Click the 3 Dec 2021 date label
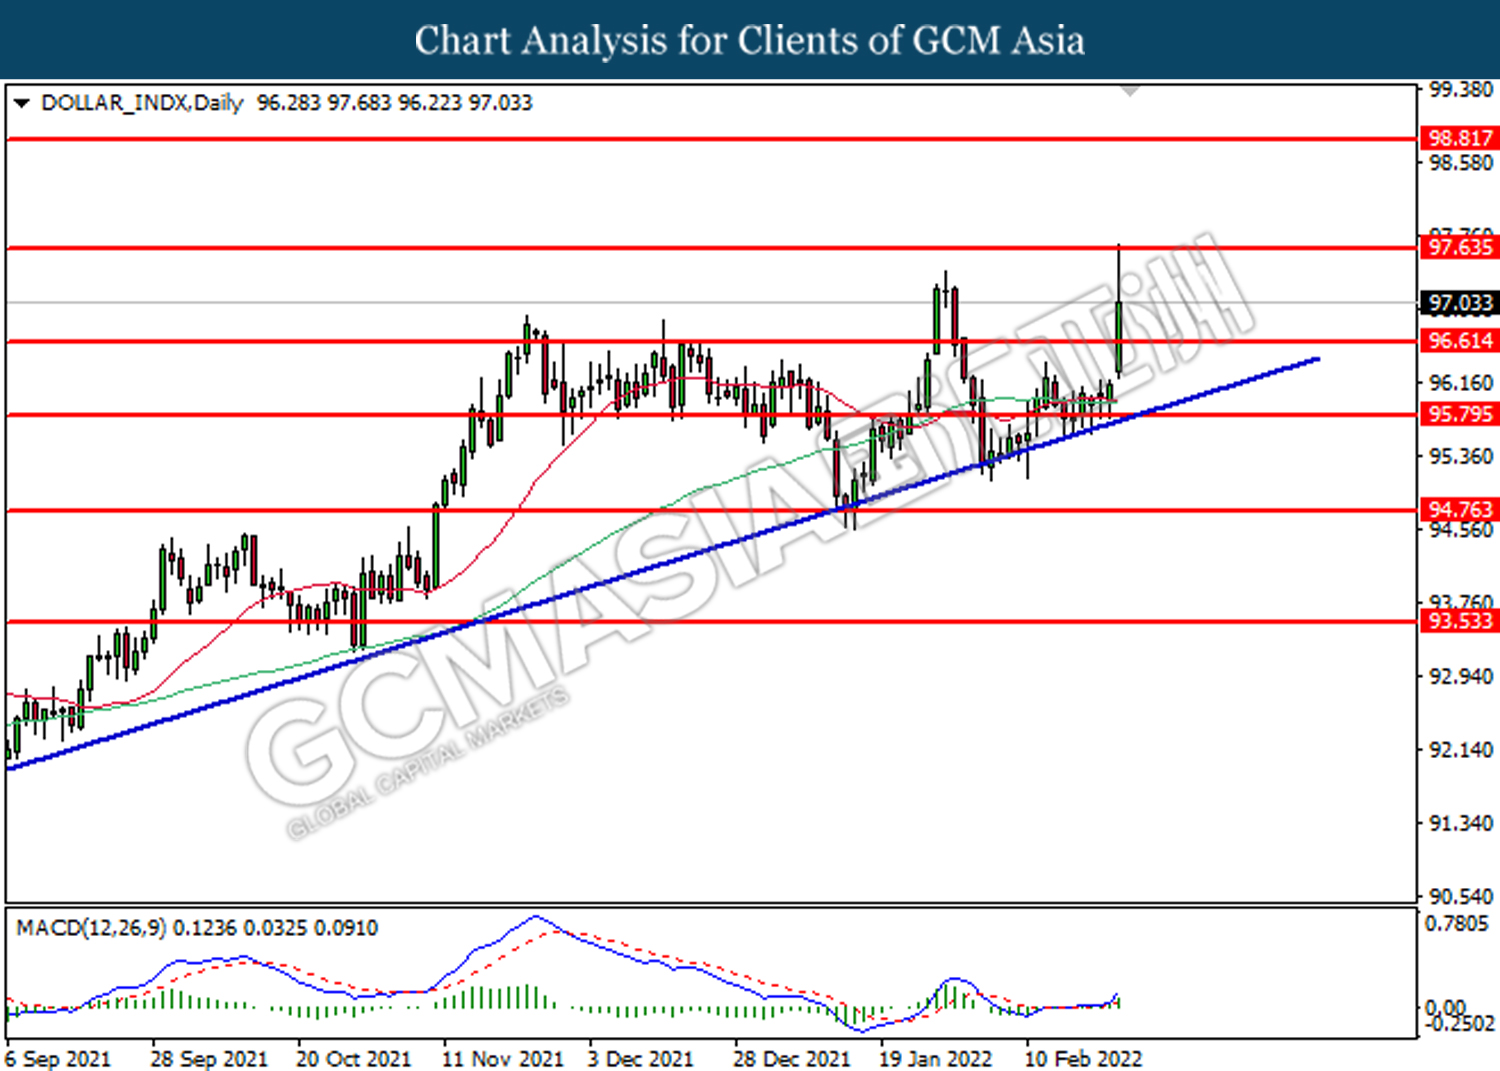 point(640,1058)
